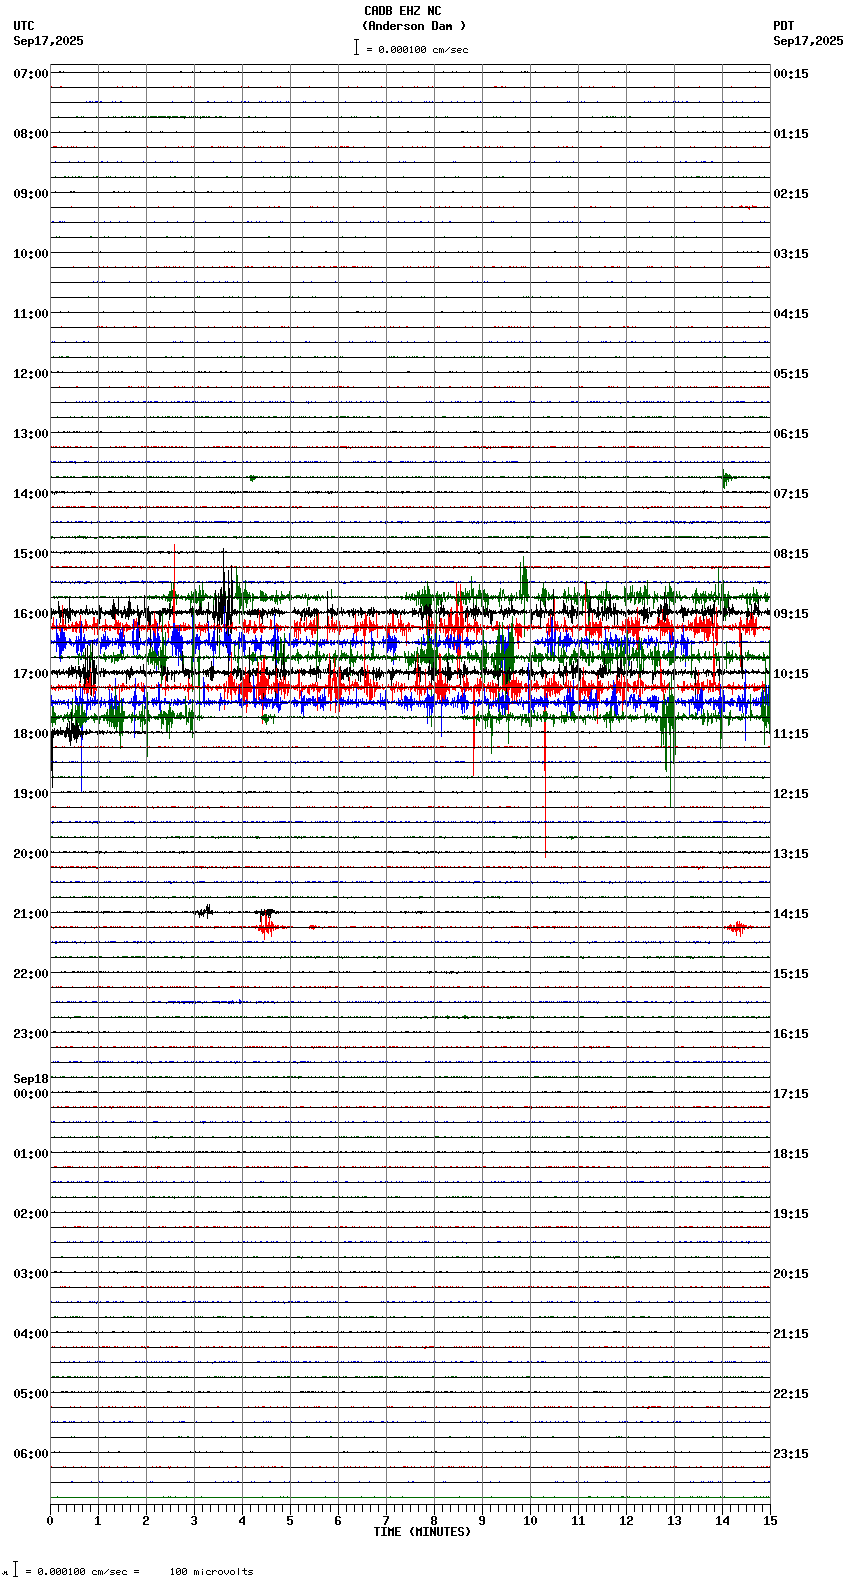Click the 08:00 UTC row label

[31, 134]
